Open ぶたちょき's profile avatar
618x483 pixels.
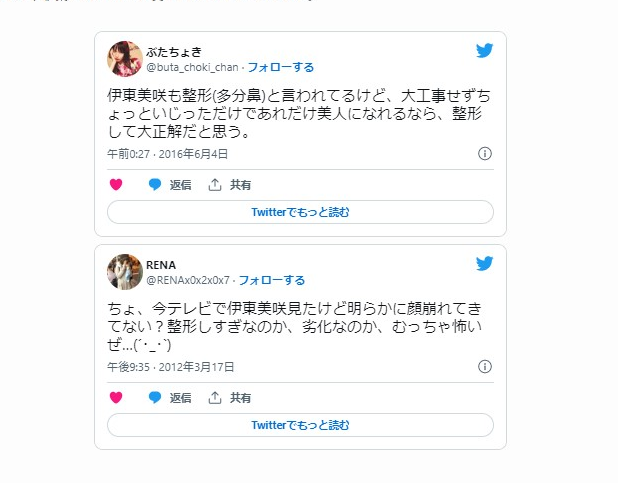tap(125, 59)
